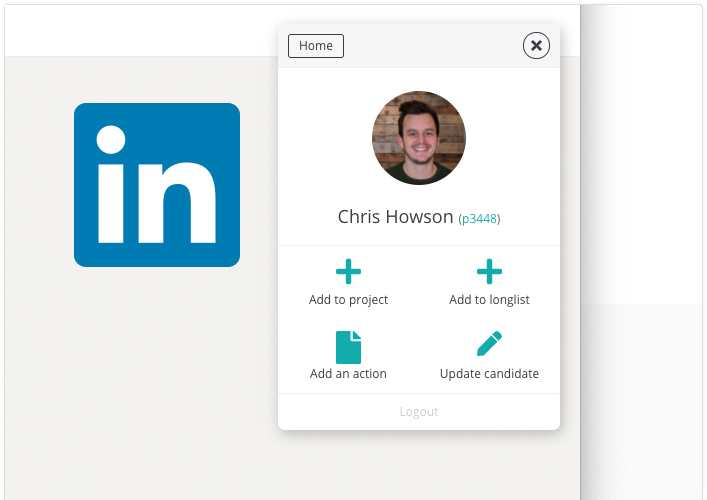The width and height of the screenshot is (707, 500).
Task: Click the Add an action document icon
Action: [348, 347]
